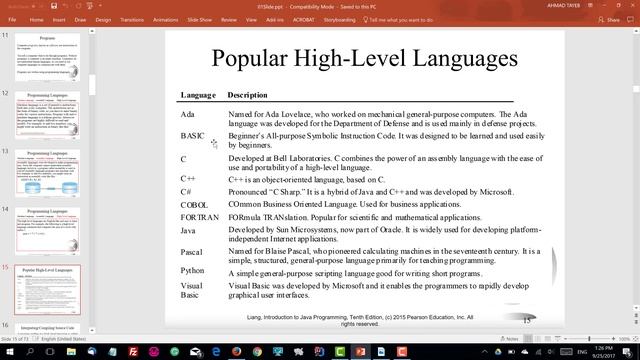Open the Review tab
The width and height of the screenshot is (640, 360).
click(x=229, y=20)
